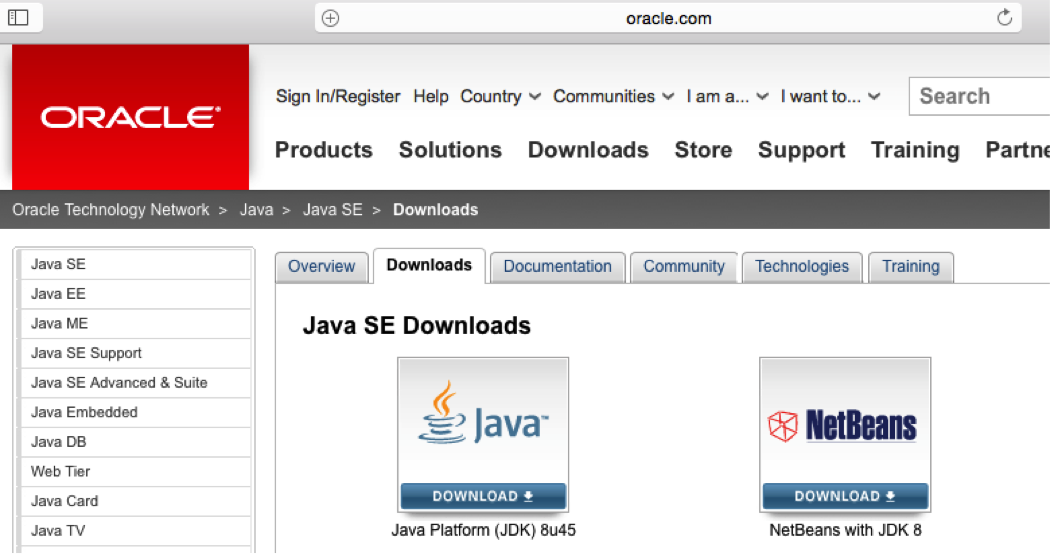
Task: Click the Sign In/Register link
Action: (338, 97)
